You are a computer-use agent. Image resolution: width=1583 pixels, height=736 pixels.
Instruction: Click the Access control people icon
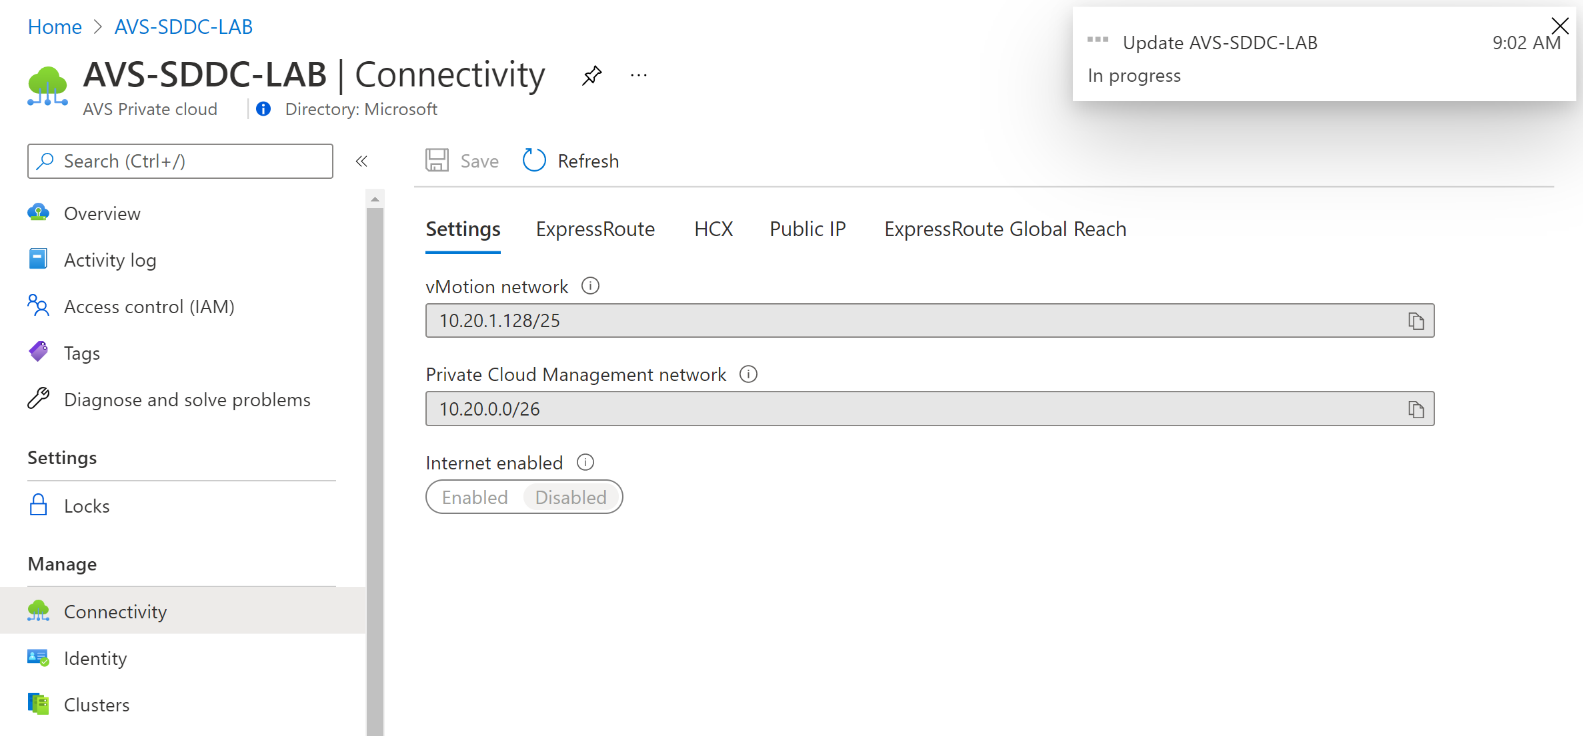pyautogui.click(x=38, y=305)
